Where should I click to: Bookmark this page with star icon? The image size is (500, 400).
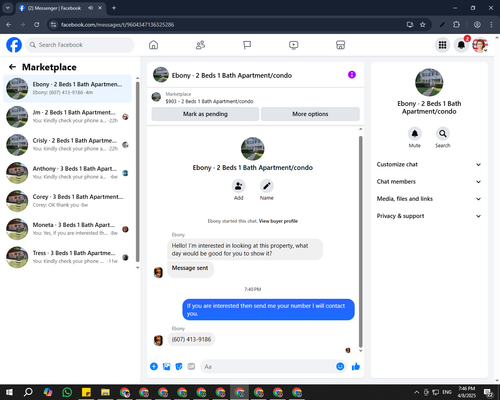[x=423, y=25]
